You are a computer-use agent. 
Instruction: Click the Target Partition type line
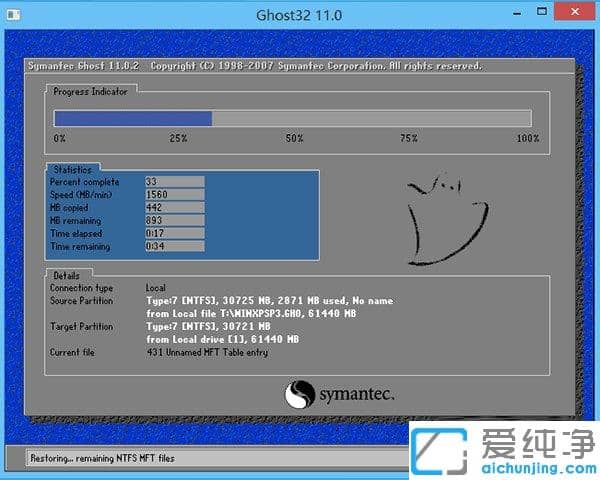208,327
